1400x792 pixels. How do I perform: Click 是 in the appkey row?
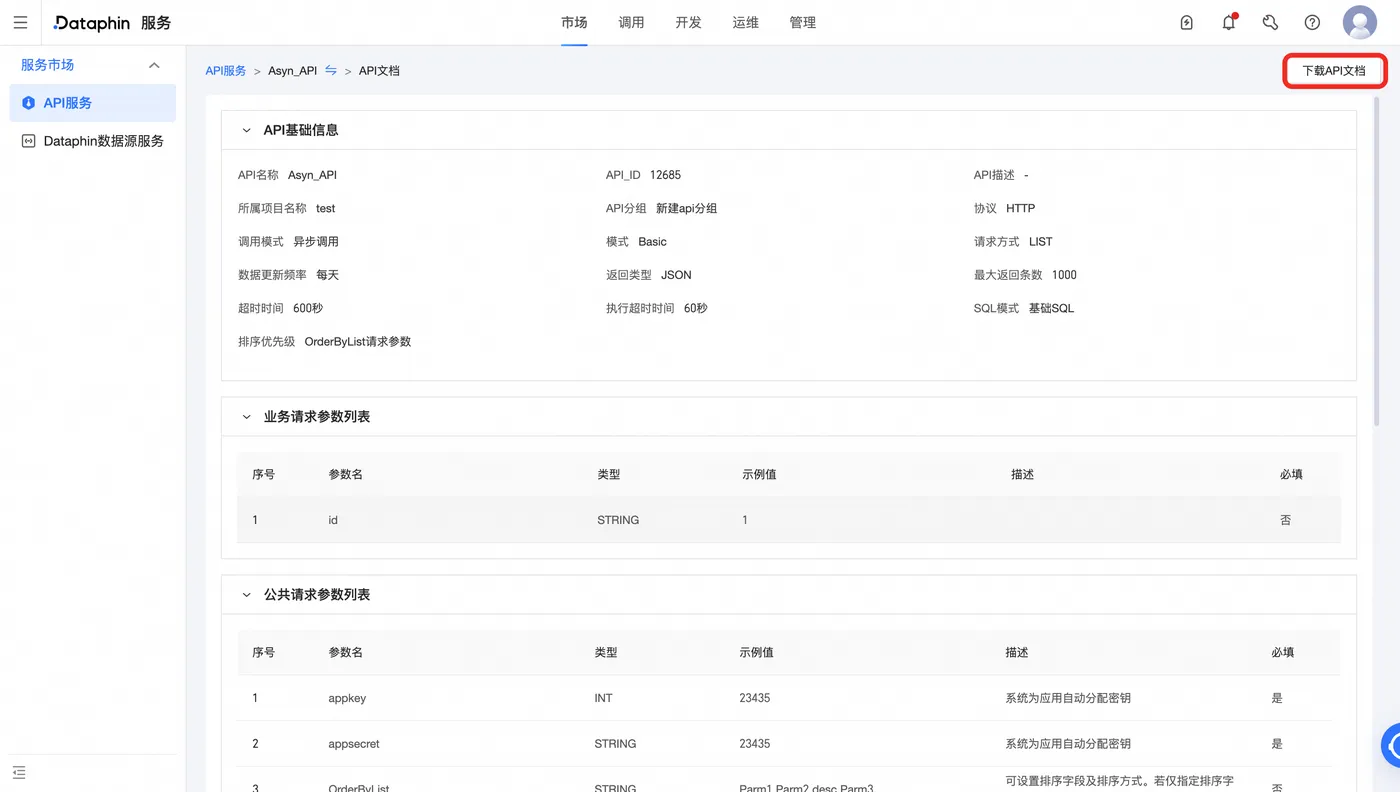[x=1277, y=698]
